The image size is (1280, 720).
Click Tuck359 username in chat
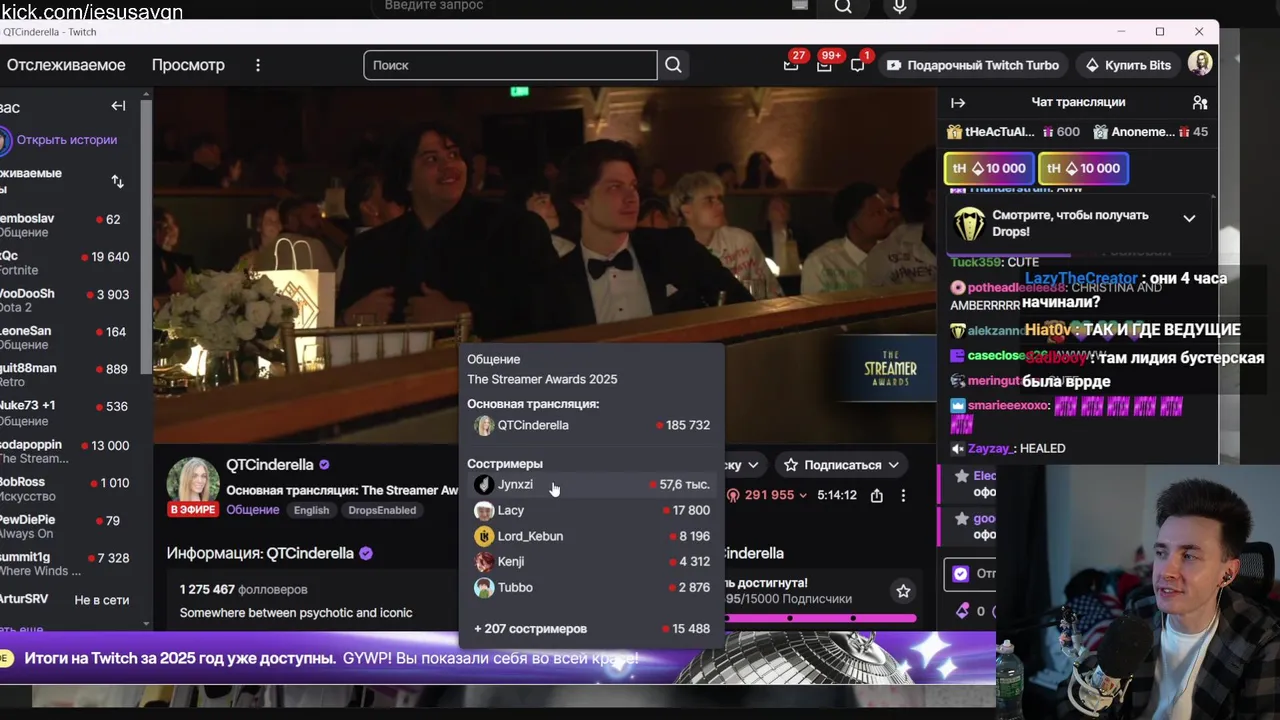pos(975,262)
